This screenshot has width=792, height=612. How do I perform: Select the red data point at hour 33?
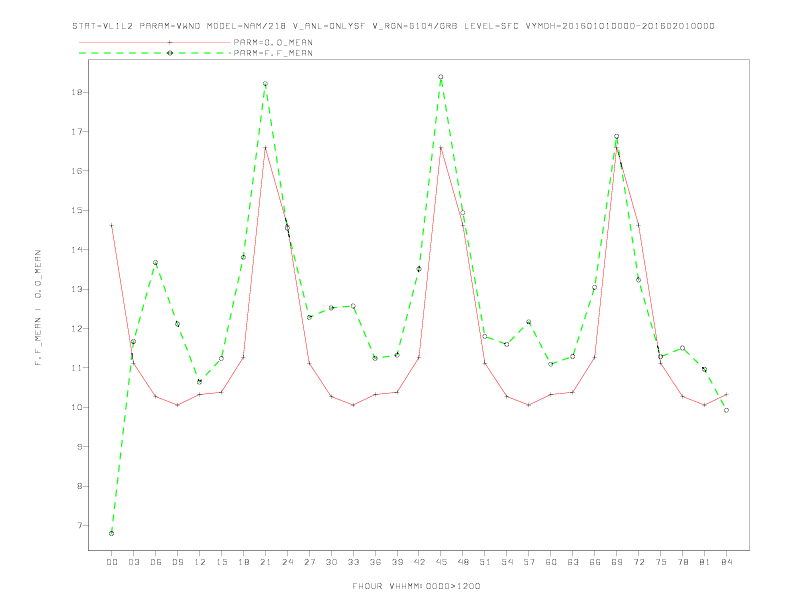pos(353,405)
